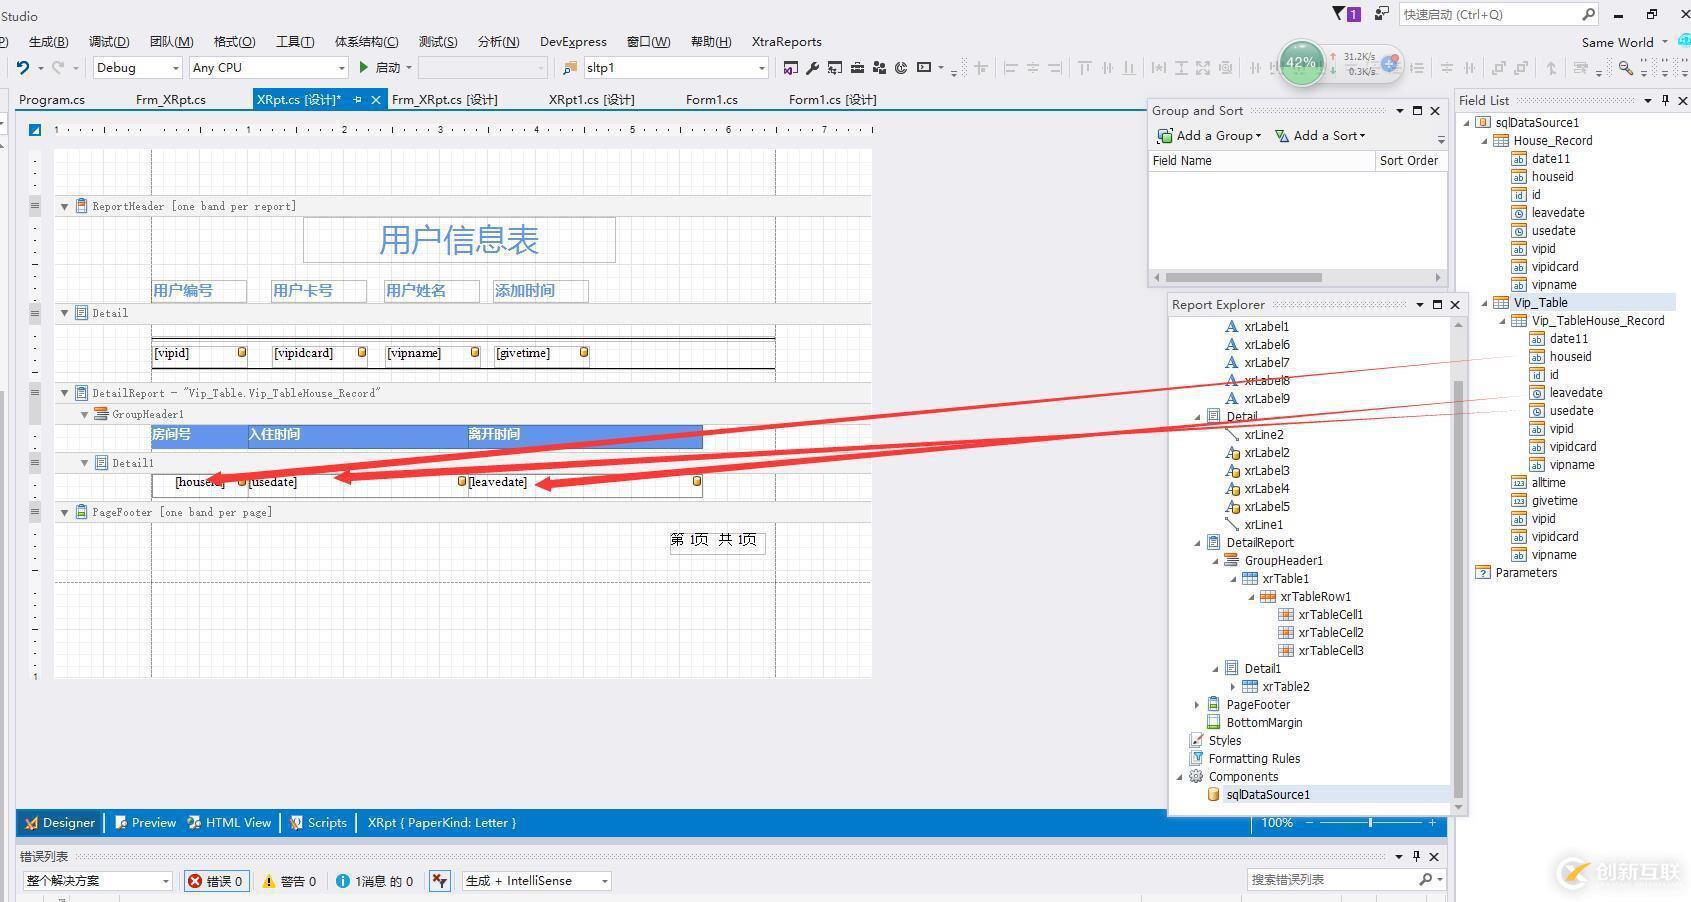
Task: Open the sltp1 startup project dropdown
Action: point(761,68)
